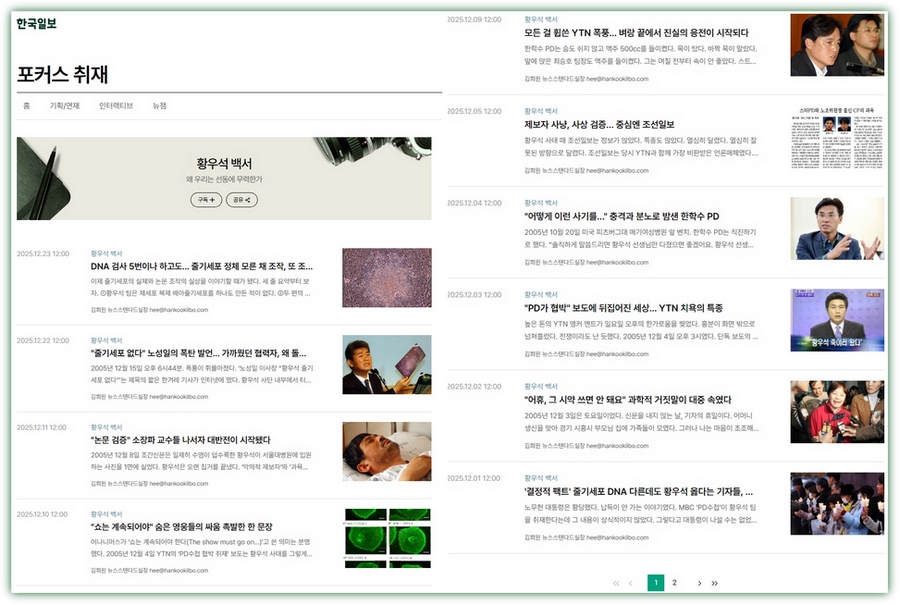
Task: Open the green stem cell microscope thumbnail
Action: coord(386,544)
